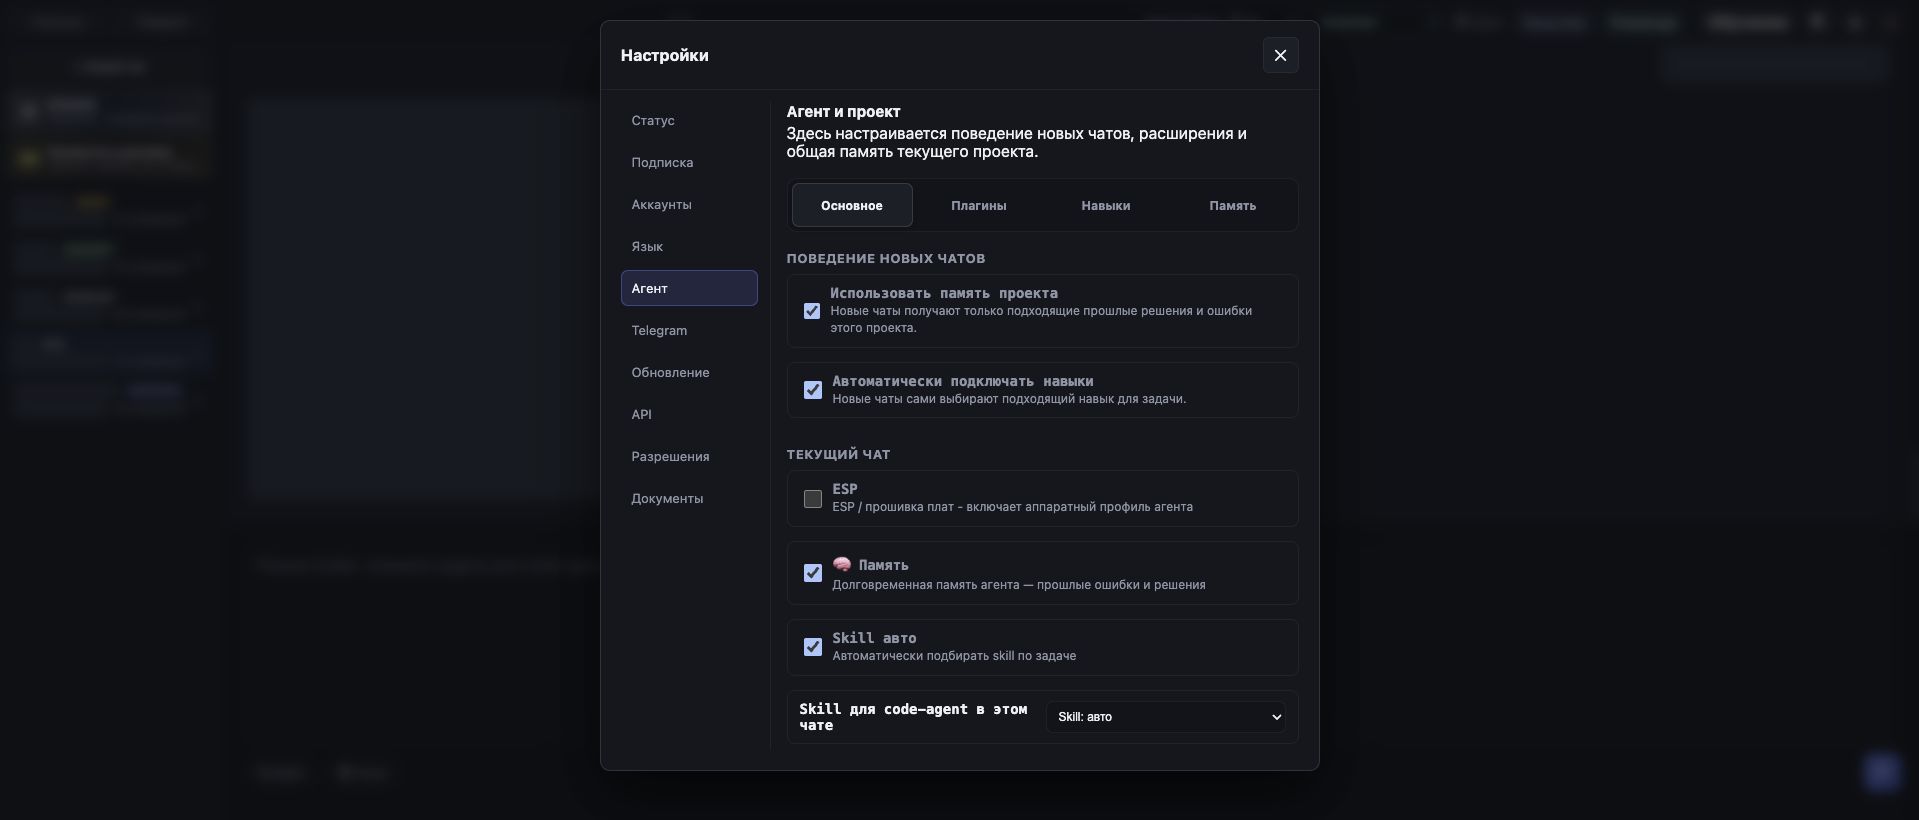Click the brain icon beside Память

(842, 564)
